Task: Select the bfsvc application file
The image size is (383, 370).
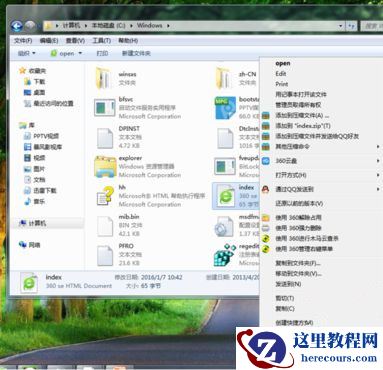Action: [138, 108]
